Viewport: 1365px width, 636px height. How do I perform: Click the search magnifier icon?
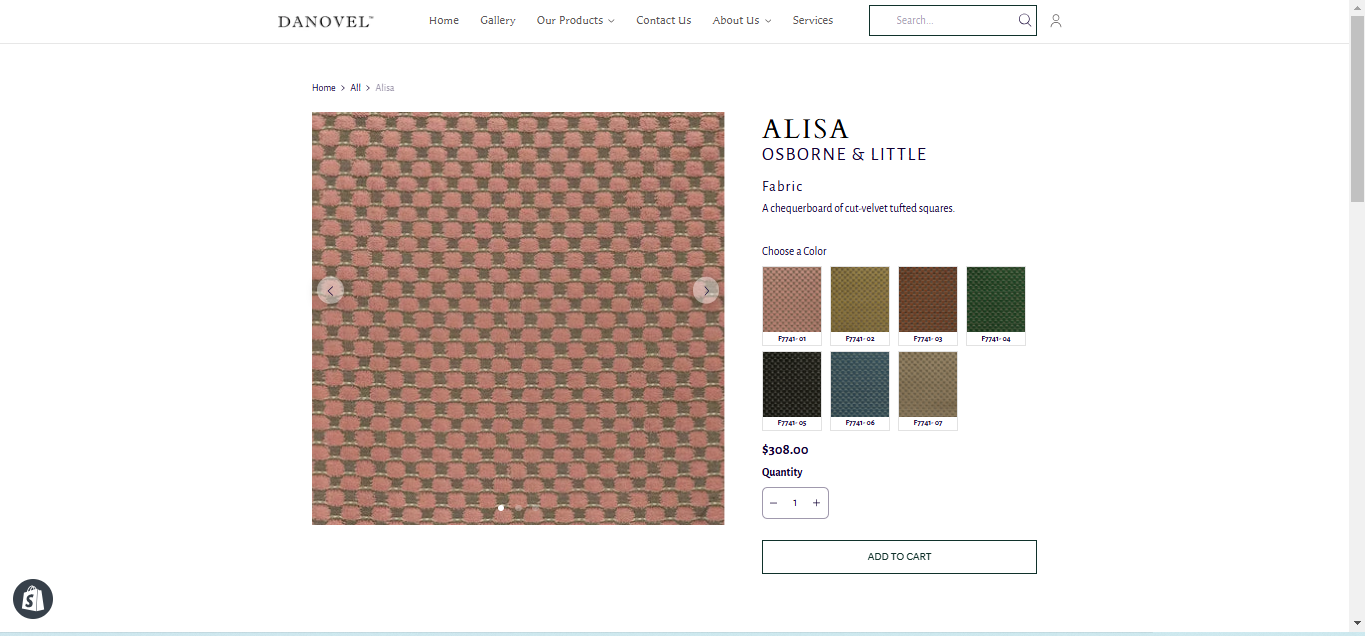tap(1025, 20)
